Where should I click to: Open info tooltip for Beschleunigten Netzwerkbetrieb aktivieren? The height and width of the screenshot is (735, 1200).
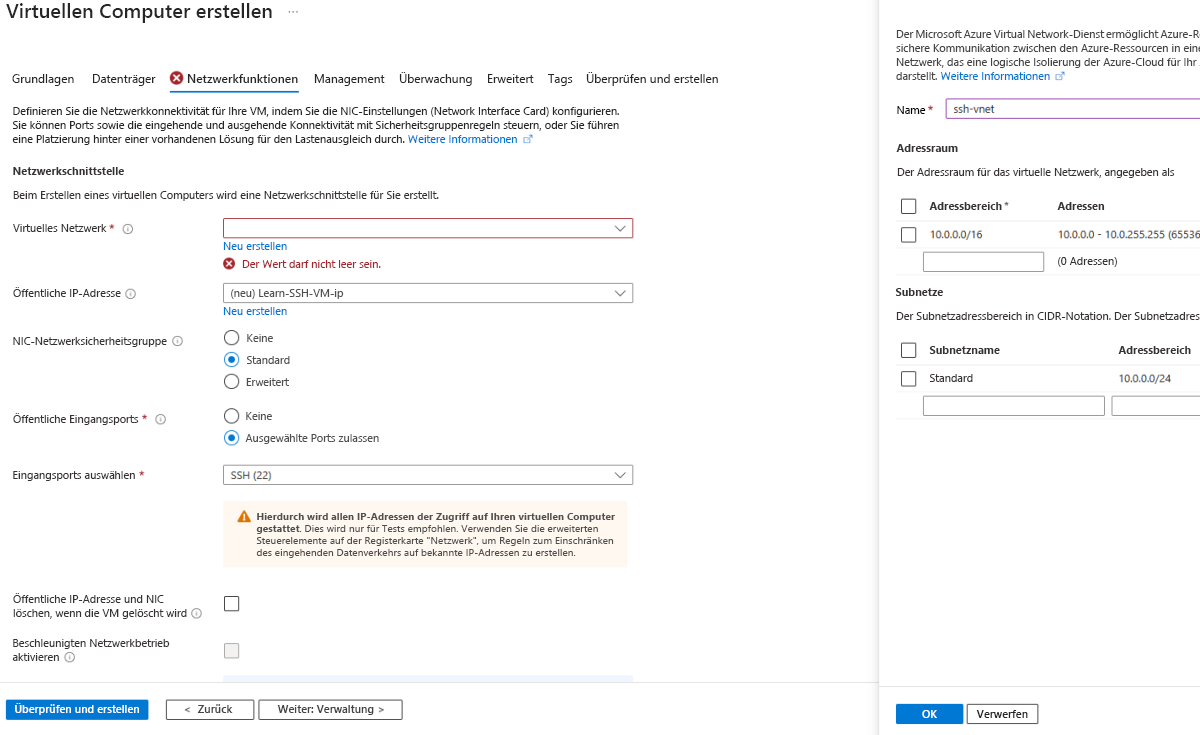coord(70,657)
